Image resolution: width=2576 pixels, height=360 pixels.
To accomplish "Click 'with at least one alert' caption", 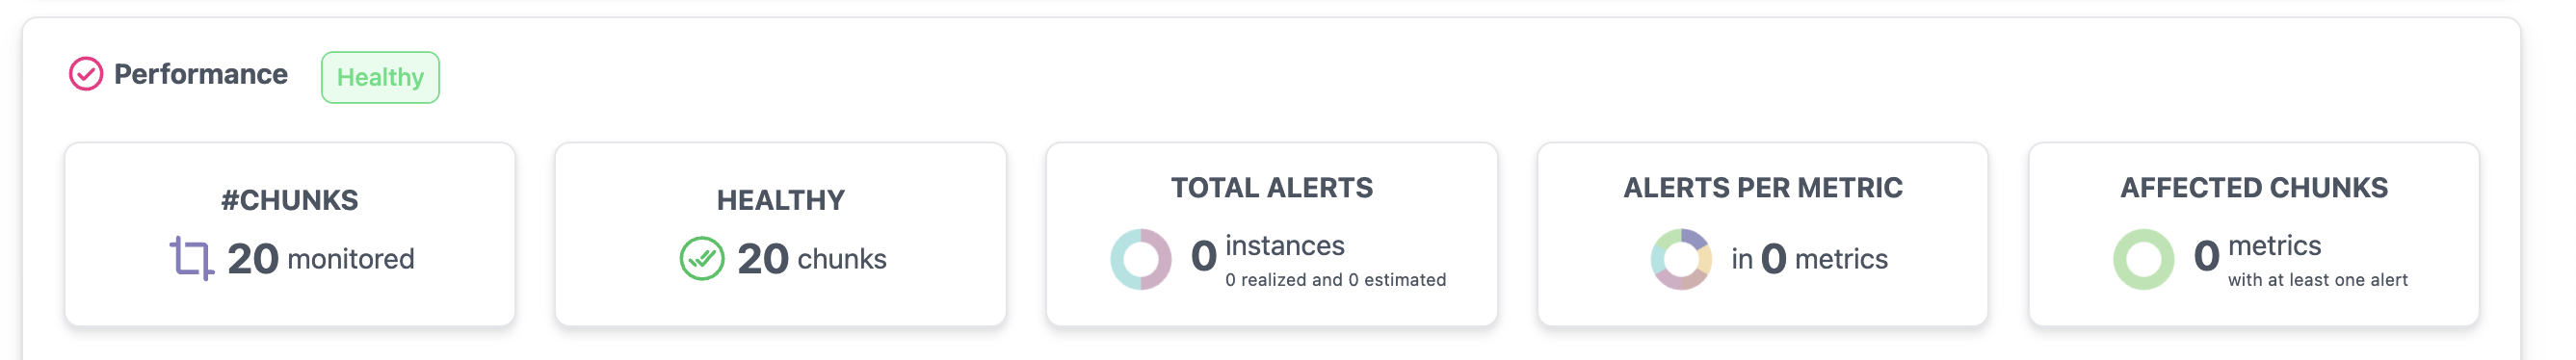I will [2318, 280].
